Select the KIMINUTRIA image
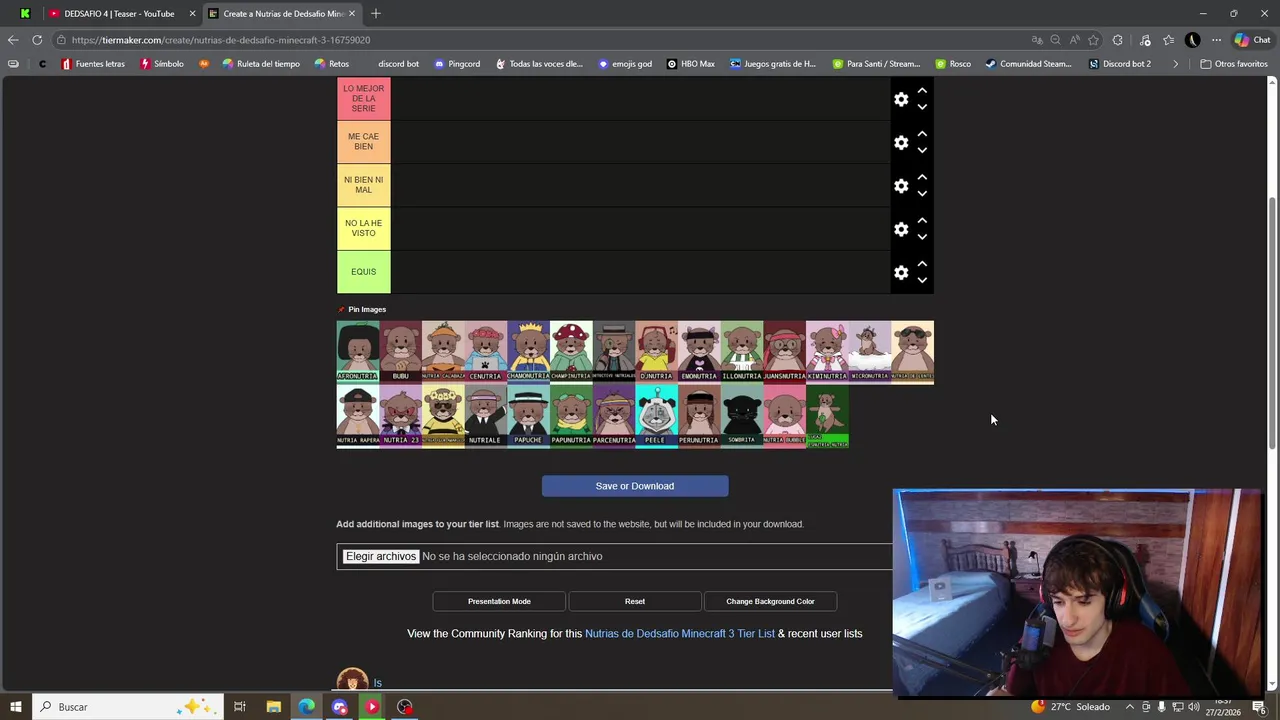Screen dimensions: 1280x720 (827, 351)
